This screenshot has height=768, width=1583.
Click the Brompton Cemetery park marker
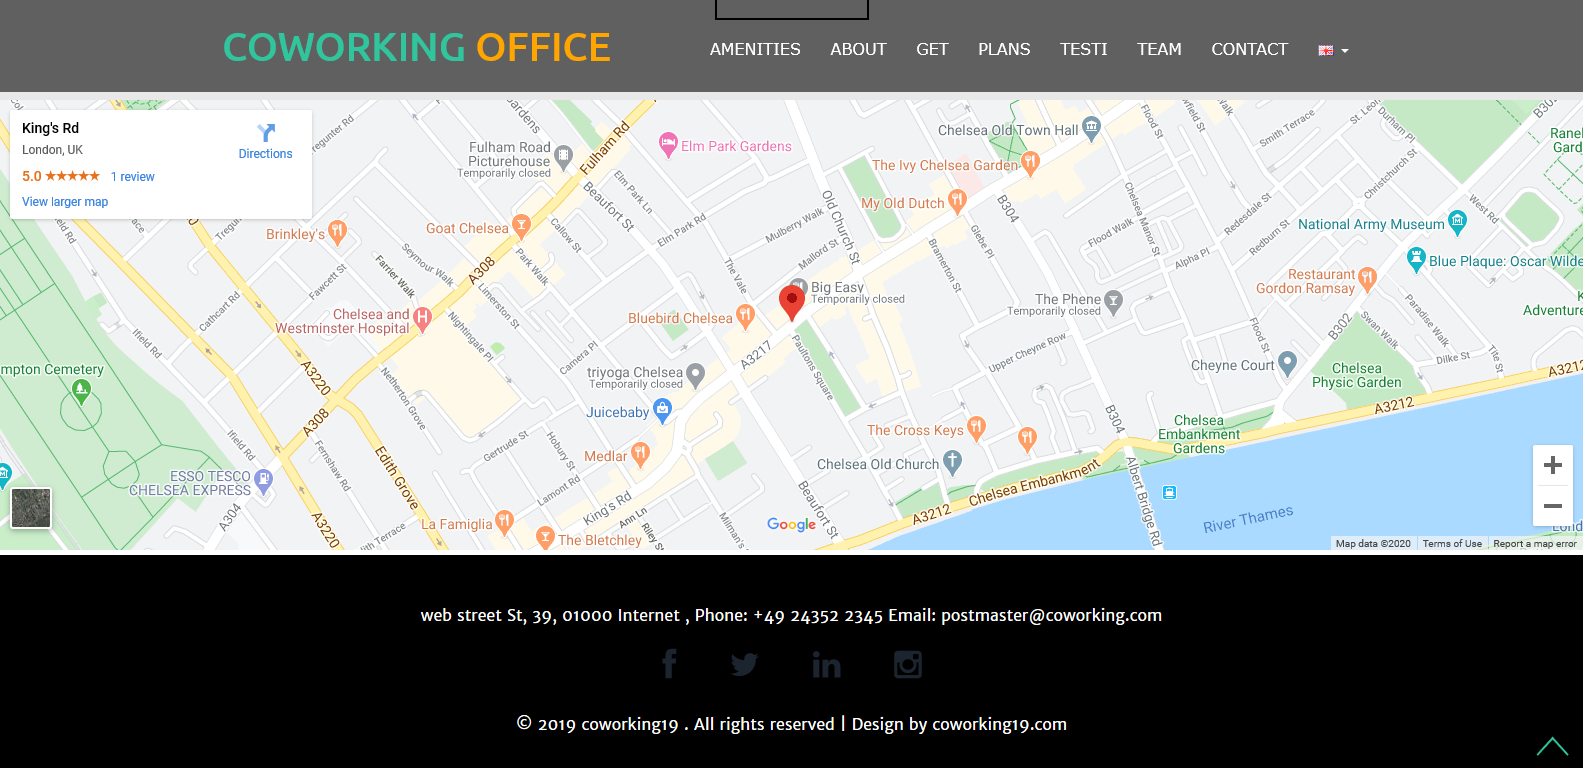pos(82,391)
